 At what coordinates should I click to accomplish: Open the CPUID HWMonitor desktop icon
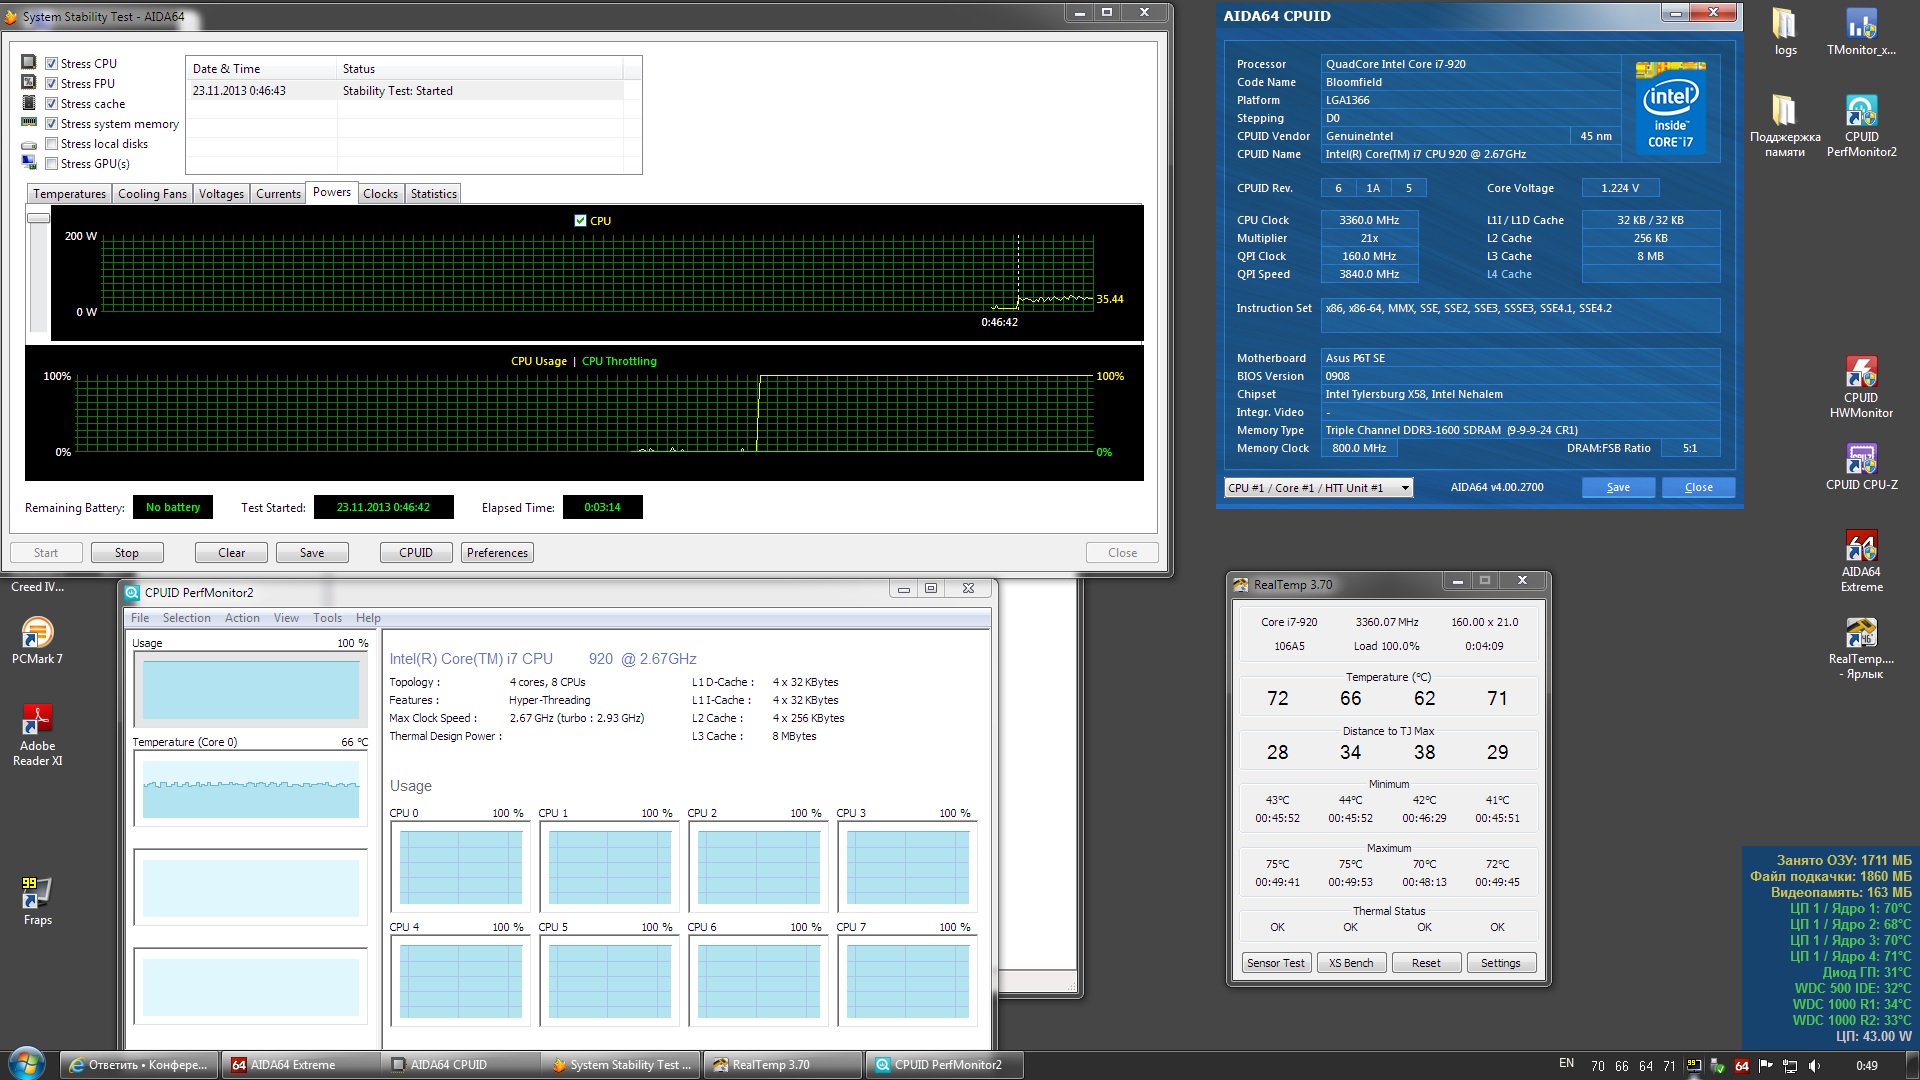(1860, 374)
